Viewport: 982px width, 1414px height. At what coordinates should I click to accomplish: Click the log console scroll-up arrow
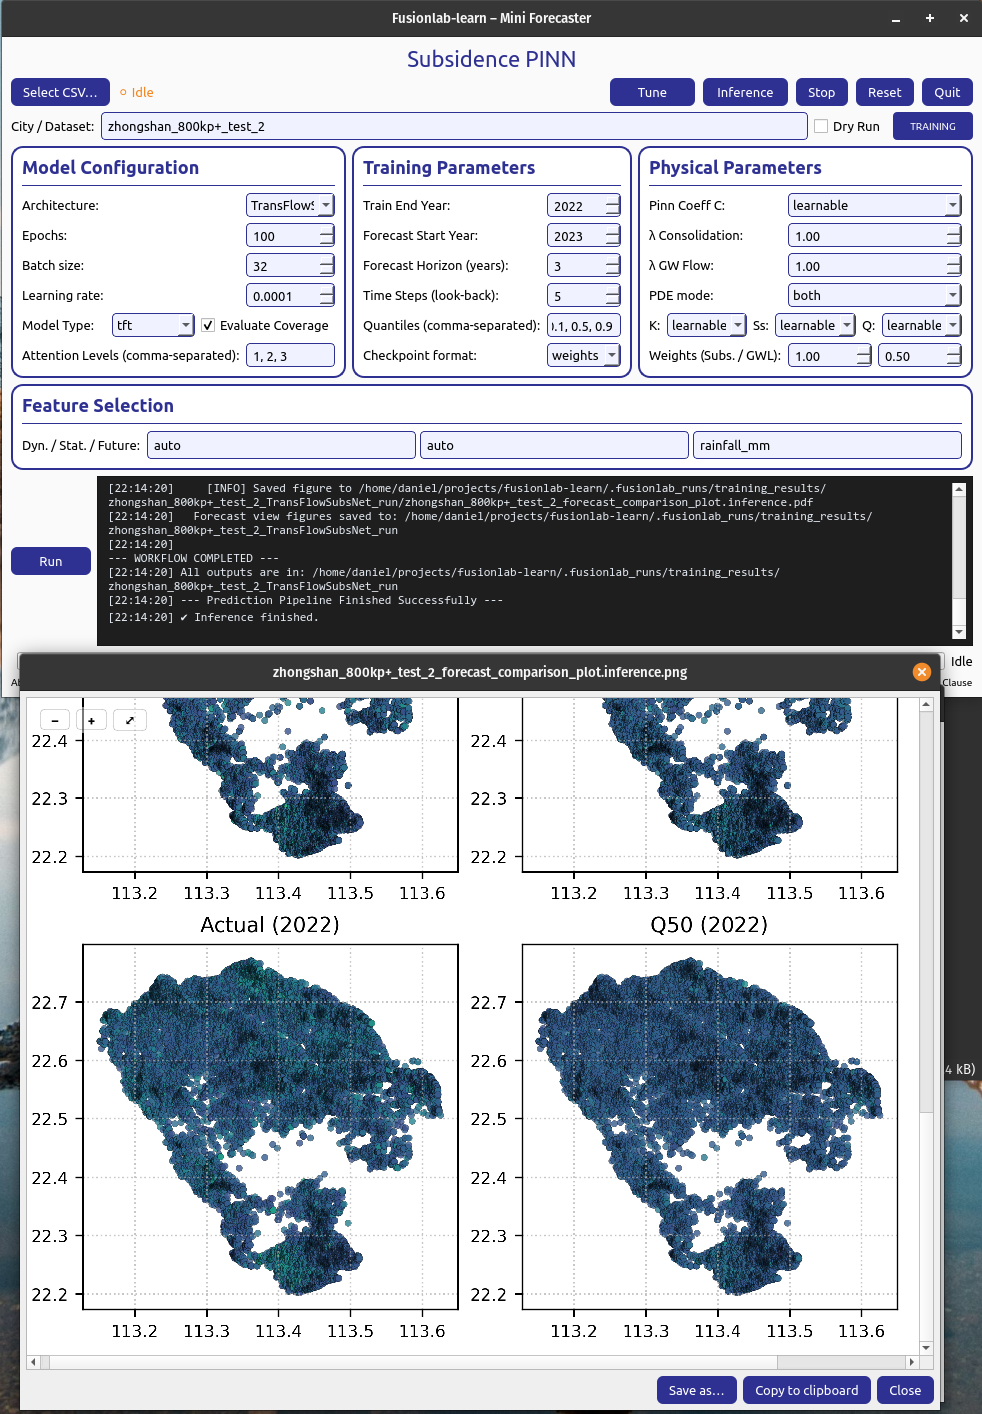[x=959, y=489]
